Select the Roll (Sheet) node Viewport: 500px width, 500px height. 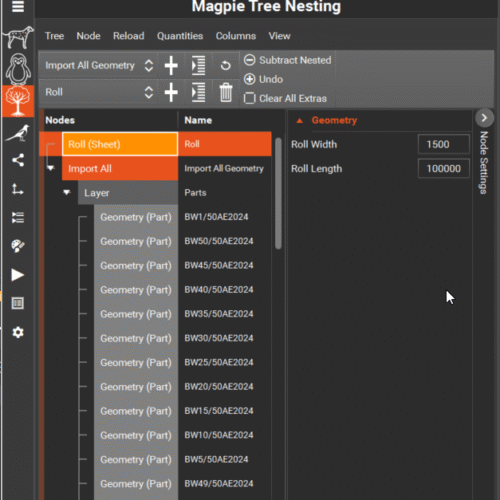point(120,144)
